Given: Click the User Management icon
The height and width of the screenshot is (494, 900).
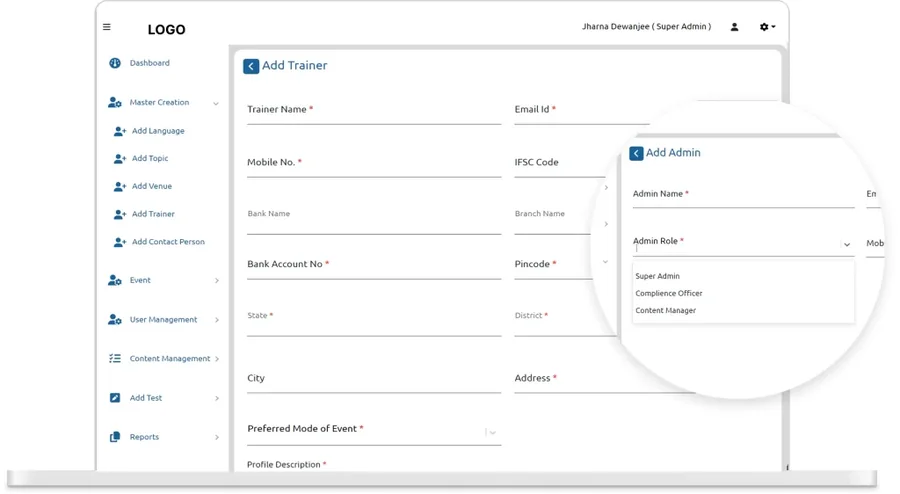Looking at the screenshot, I should (115, 320).
